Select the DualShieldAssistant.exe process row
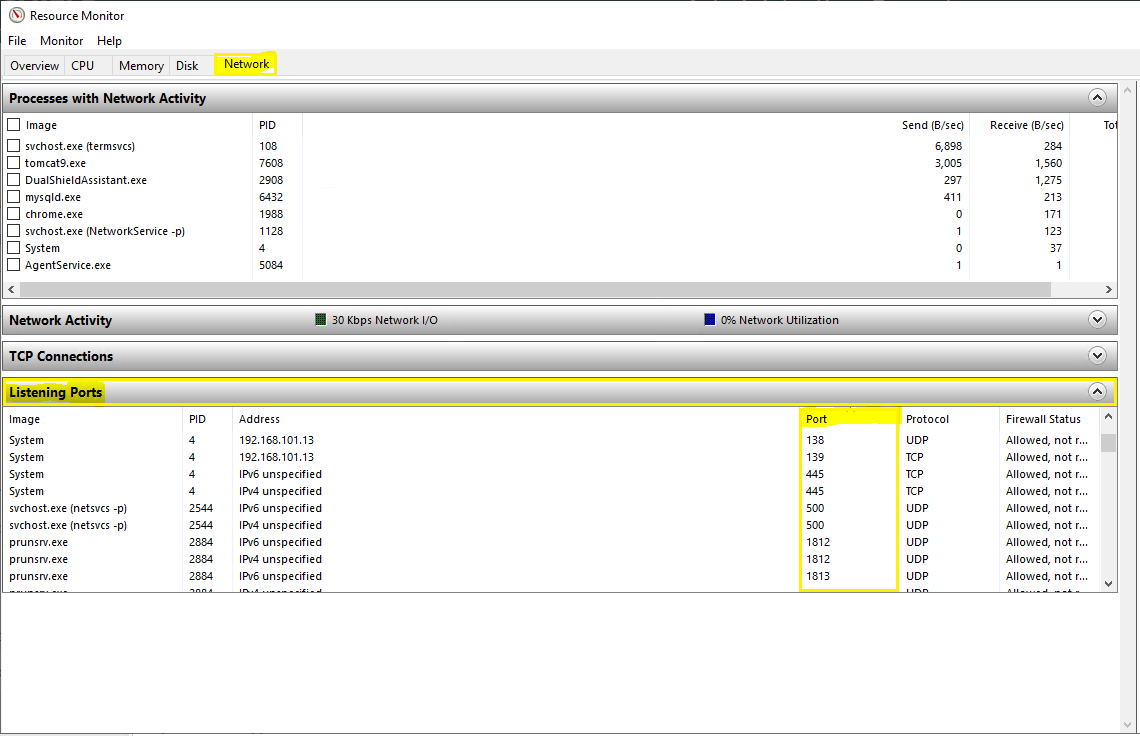 pos(86,180)
